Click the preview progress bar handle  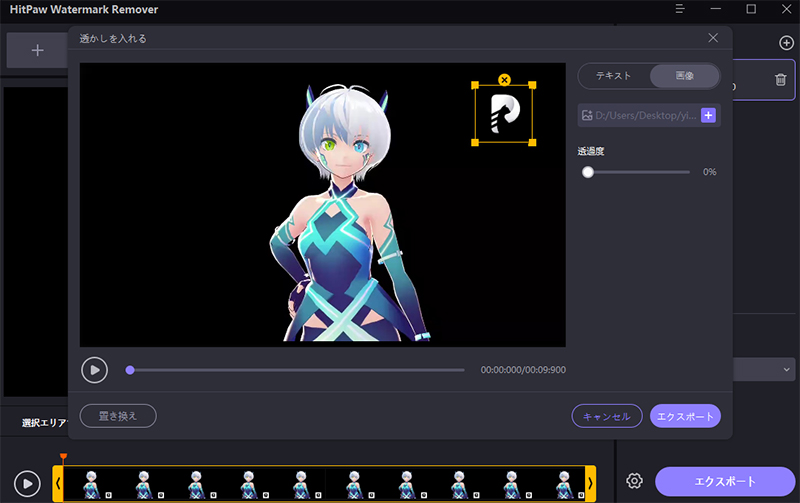click(x=130, y=370)
